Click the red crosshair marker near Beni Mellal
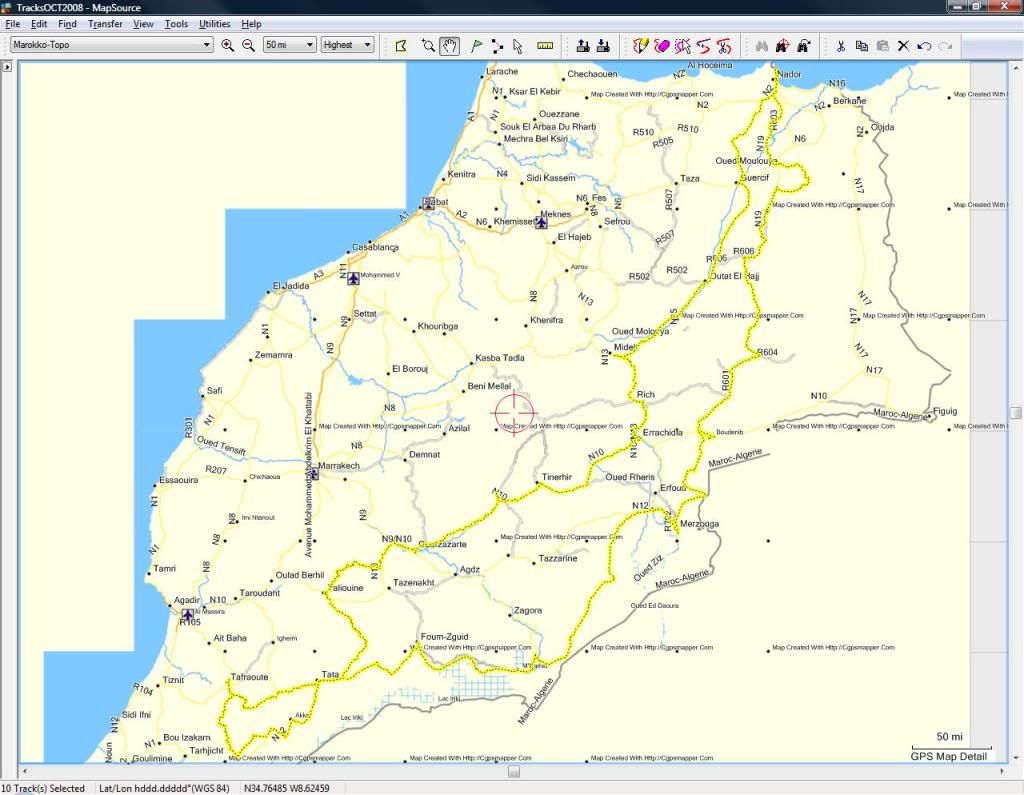Viewport: 1024px width, 795px height. [x=515, y=413]
